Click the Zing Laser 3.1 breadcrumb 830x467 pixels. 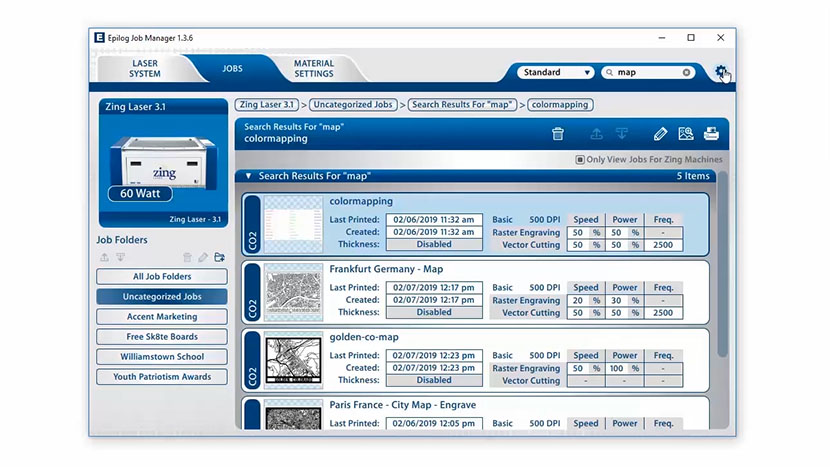click(x=267, y=104)
